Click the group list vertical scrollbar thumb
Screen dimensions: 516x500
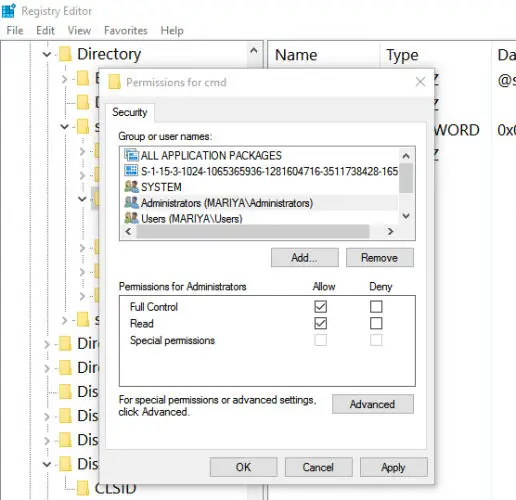click(406, 178)
